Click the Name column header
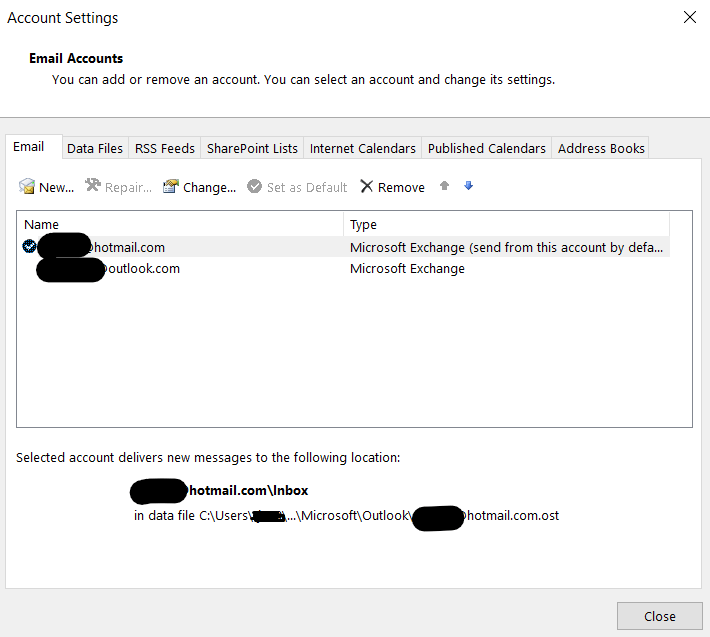Viewport: 710px width, 637px height. 180,224
